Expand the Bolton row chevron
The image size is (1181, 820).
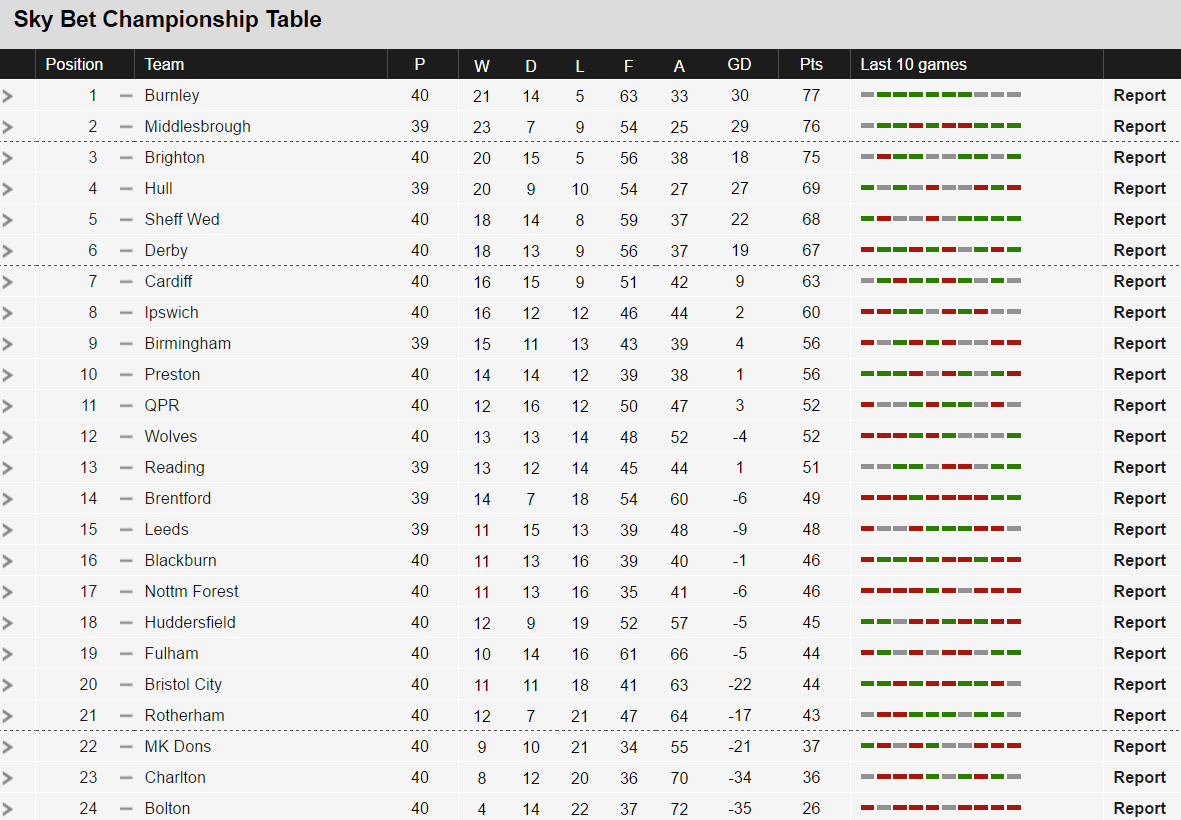tap(8, 809)
